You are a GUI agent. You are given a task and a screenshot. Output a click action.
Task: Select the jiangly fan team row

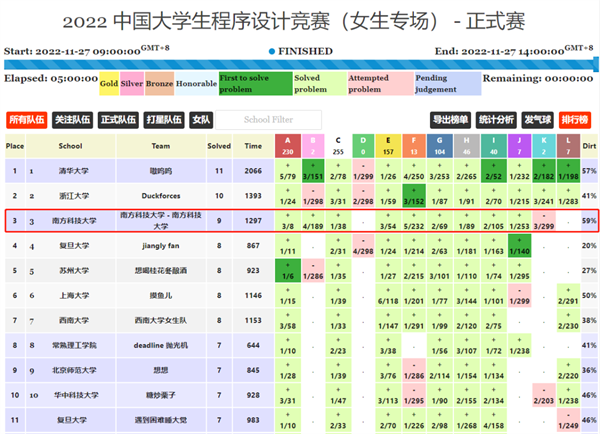coord(160,246)
